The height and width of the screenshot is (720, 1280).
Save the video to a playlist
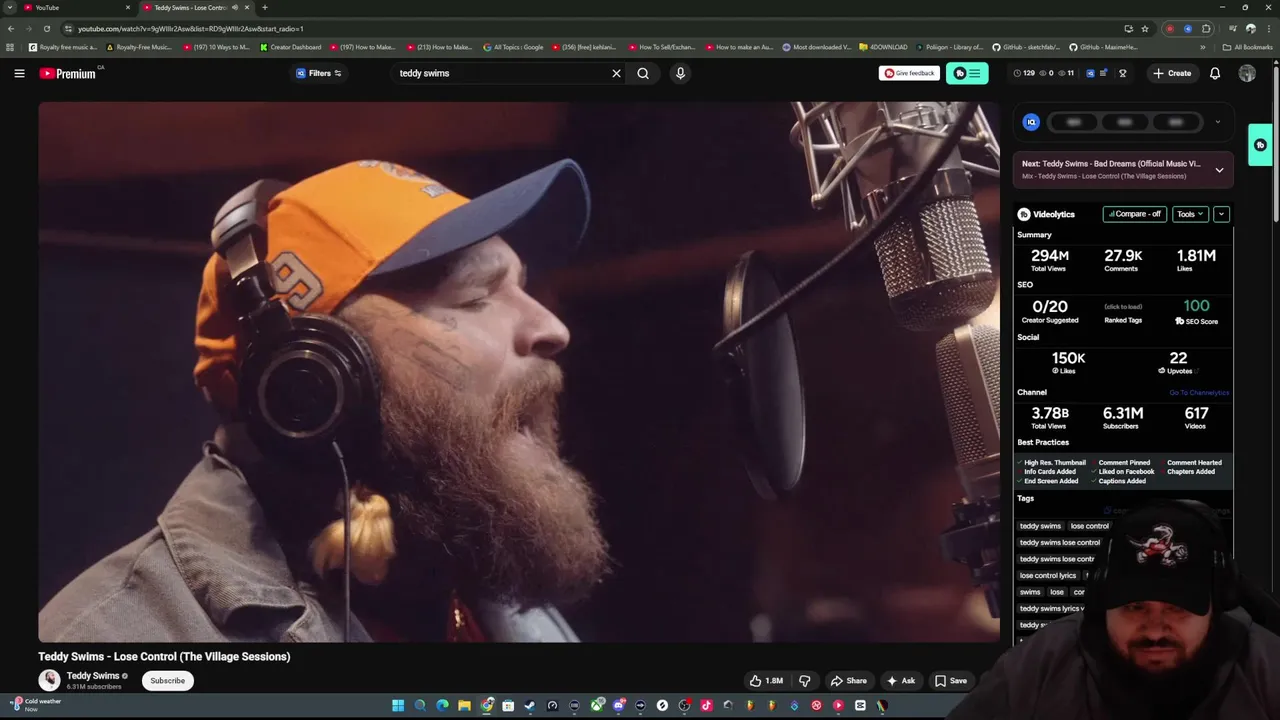point(951,681)
